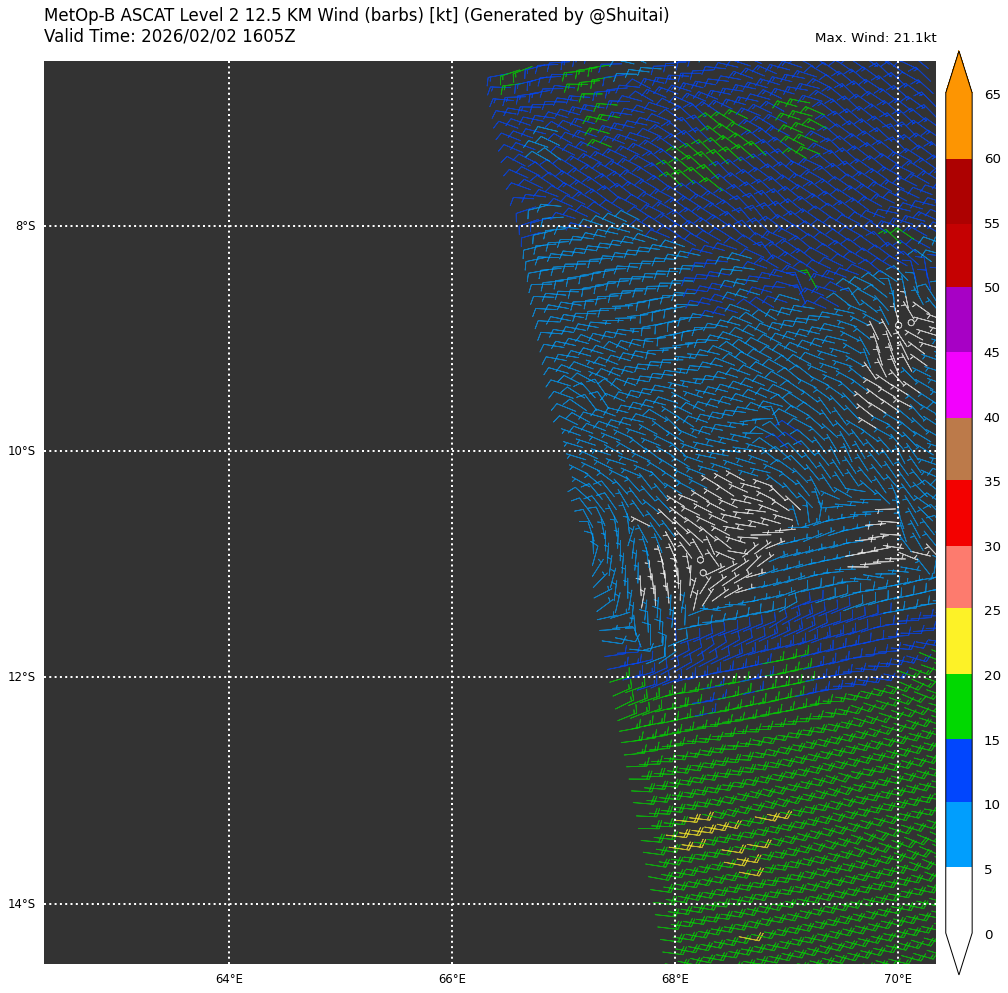Click the 70°E longitude axis label
This screenshot has height=993, width=1008.
897,979
